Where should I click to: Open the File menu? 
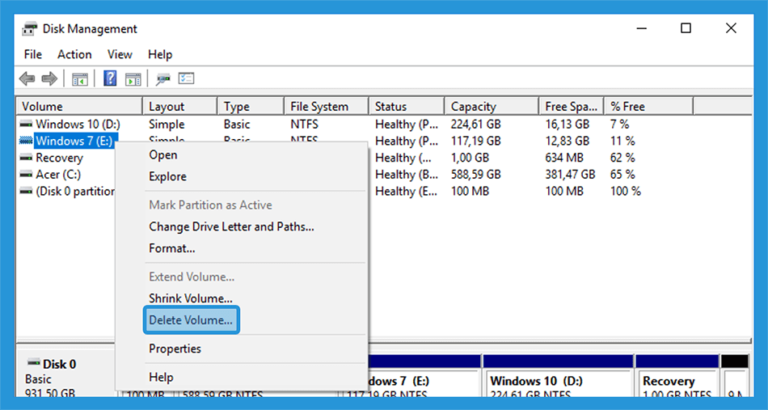[33, 54]
